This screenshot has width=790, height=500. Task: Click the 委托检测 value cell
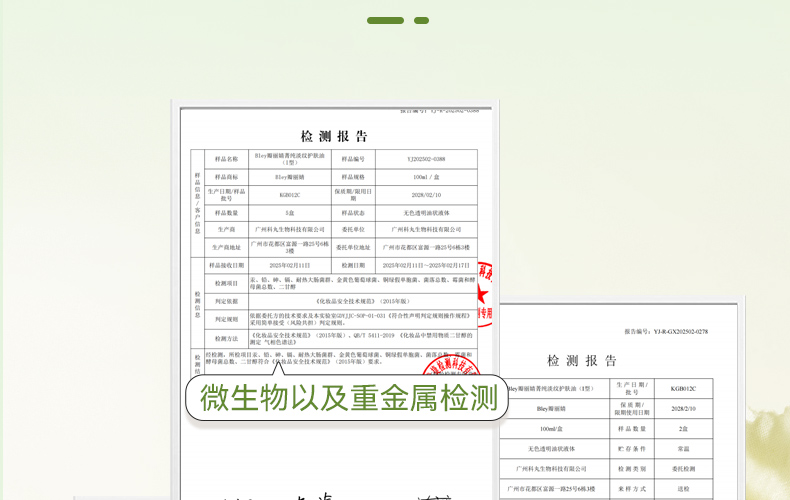pos(683,469)
